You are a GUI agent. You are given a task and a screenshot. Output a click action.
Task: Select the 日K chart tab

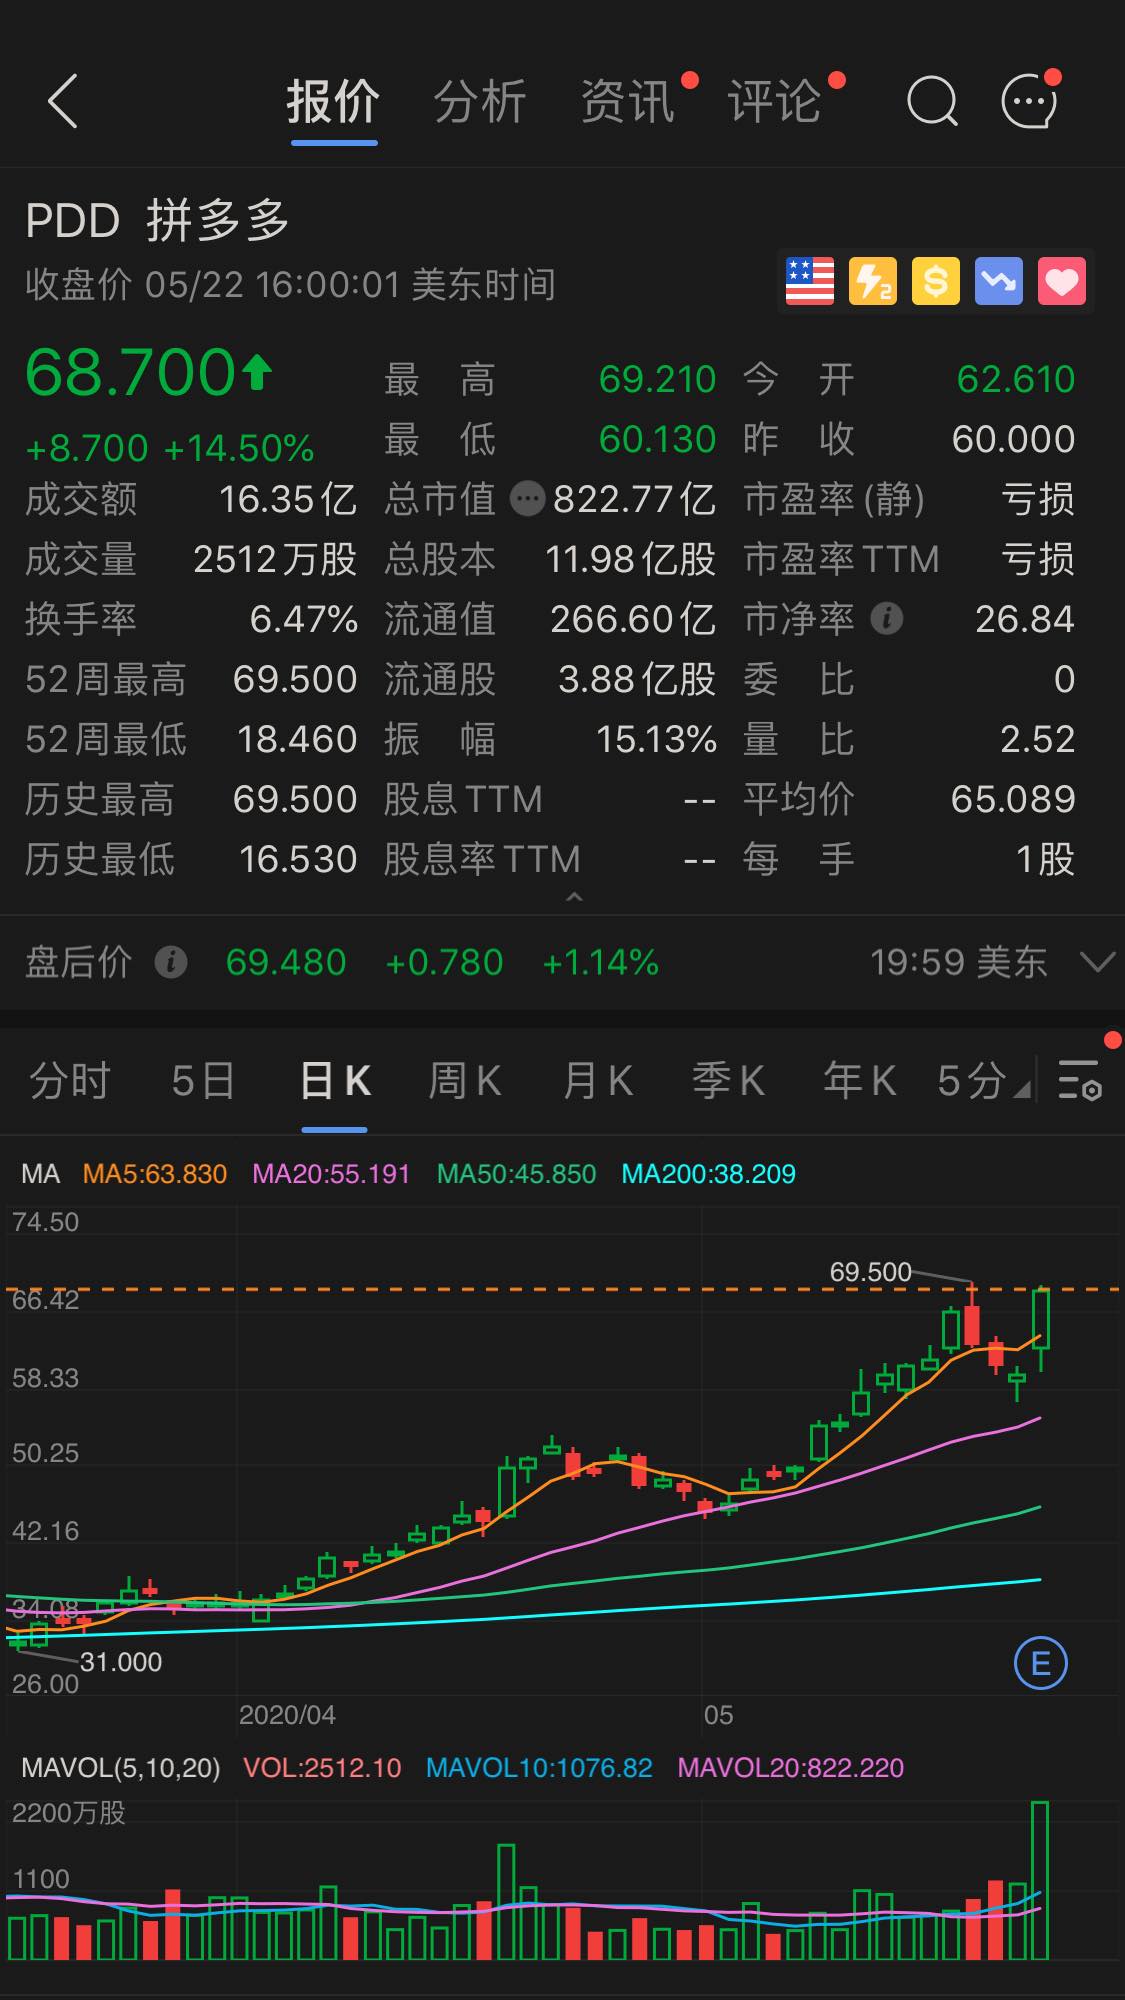(x=335, y=1081)
